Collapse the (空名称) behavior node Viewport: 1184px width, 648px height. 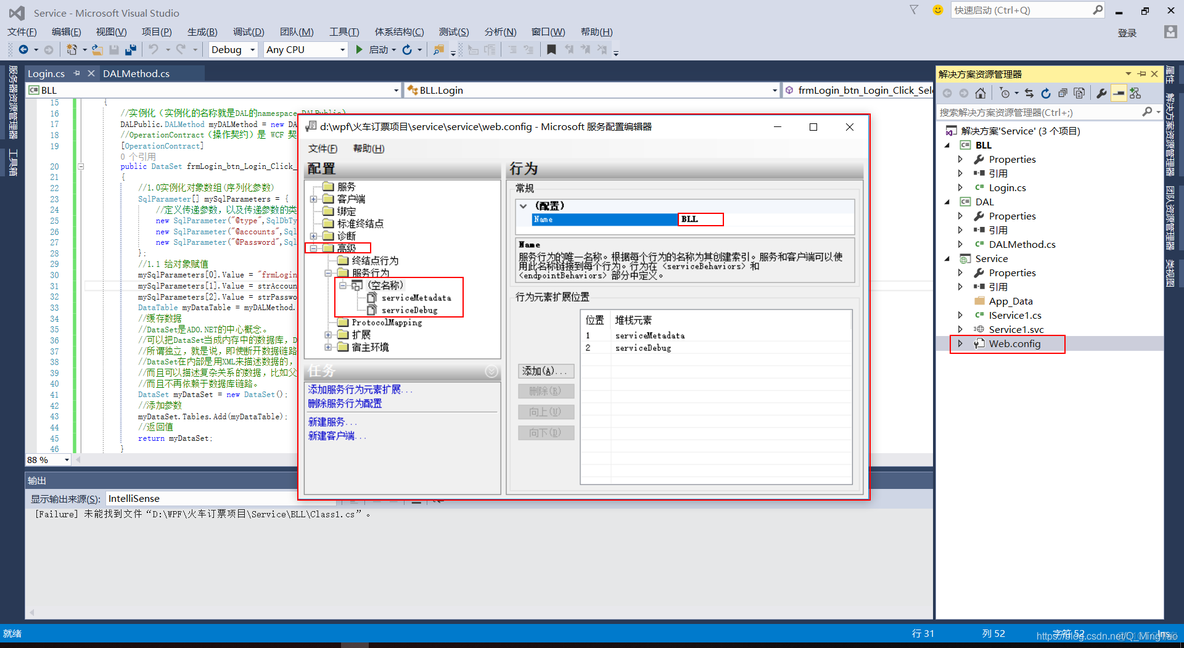(342, 285)
